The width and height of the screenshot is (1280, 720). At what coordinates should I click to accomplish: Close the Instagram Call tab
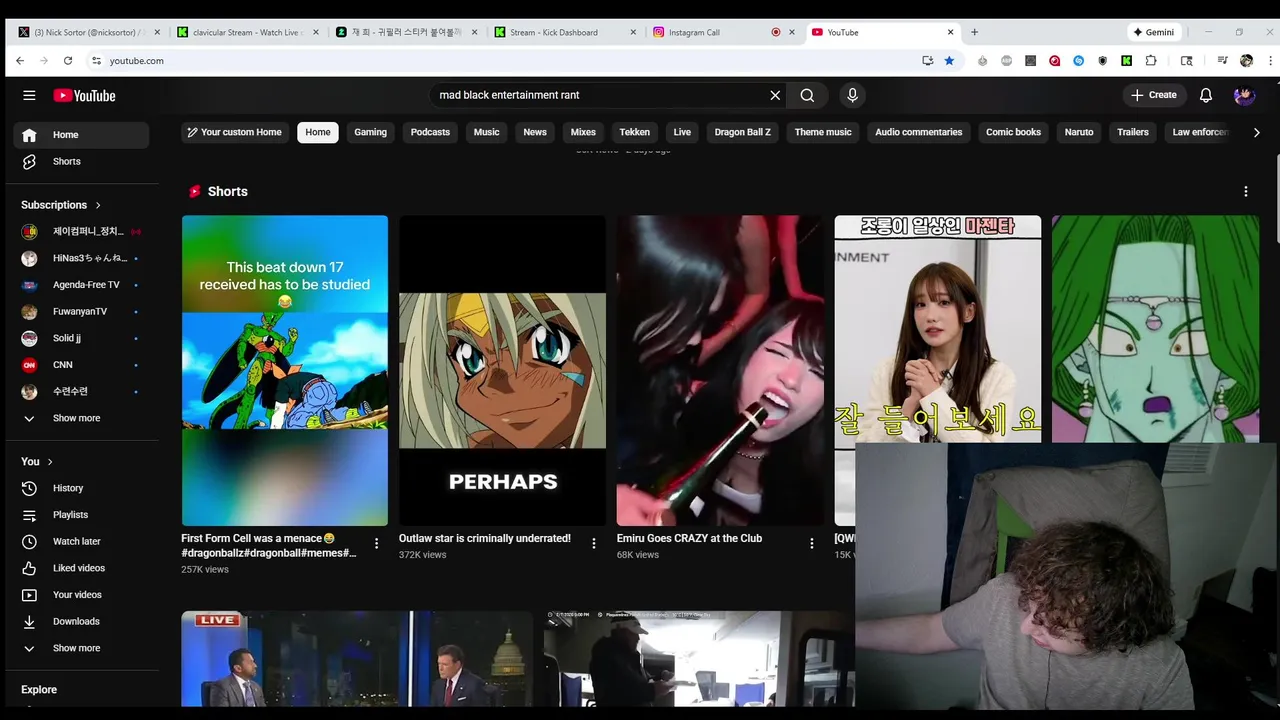coord(792,32)
